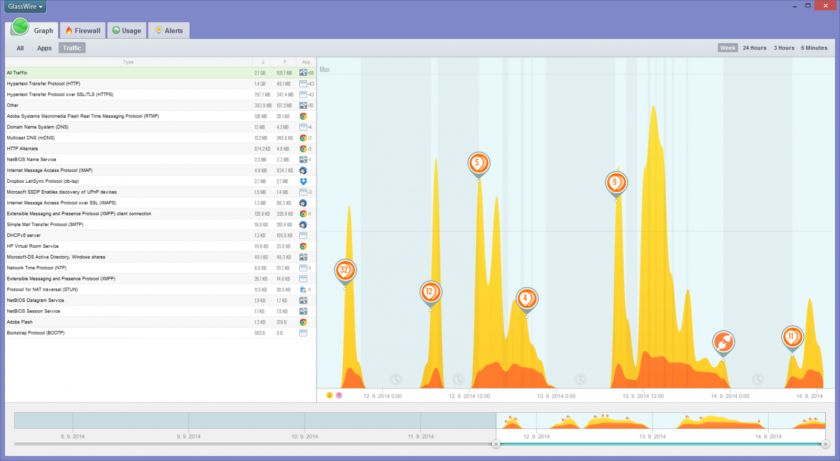Show All graph view
This screenshot has width=840, height=461.
pyautogui.click(x=20, y=48)
